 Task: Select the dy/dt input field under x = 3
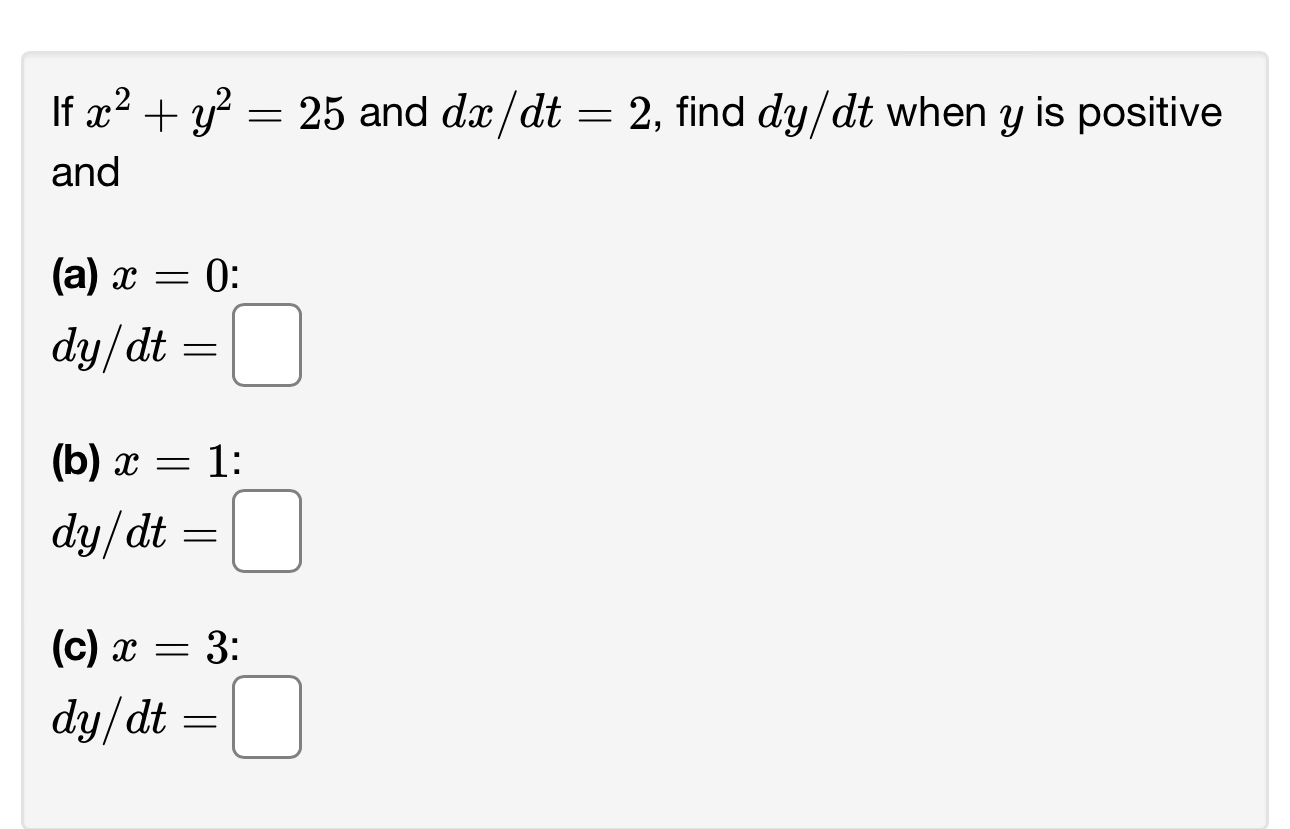tap(266, 716)
